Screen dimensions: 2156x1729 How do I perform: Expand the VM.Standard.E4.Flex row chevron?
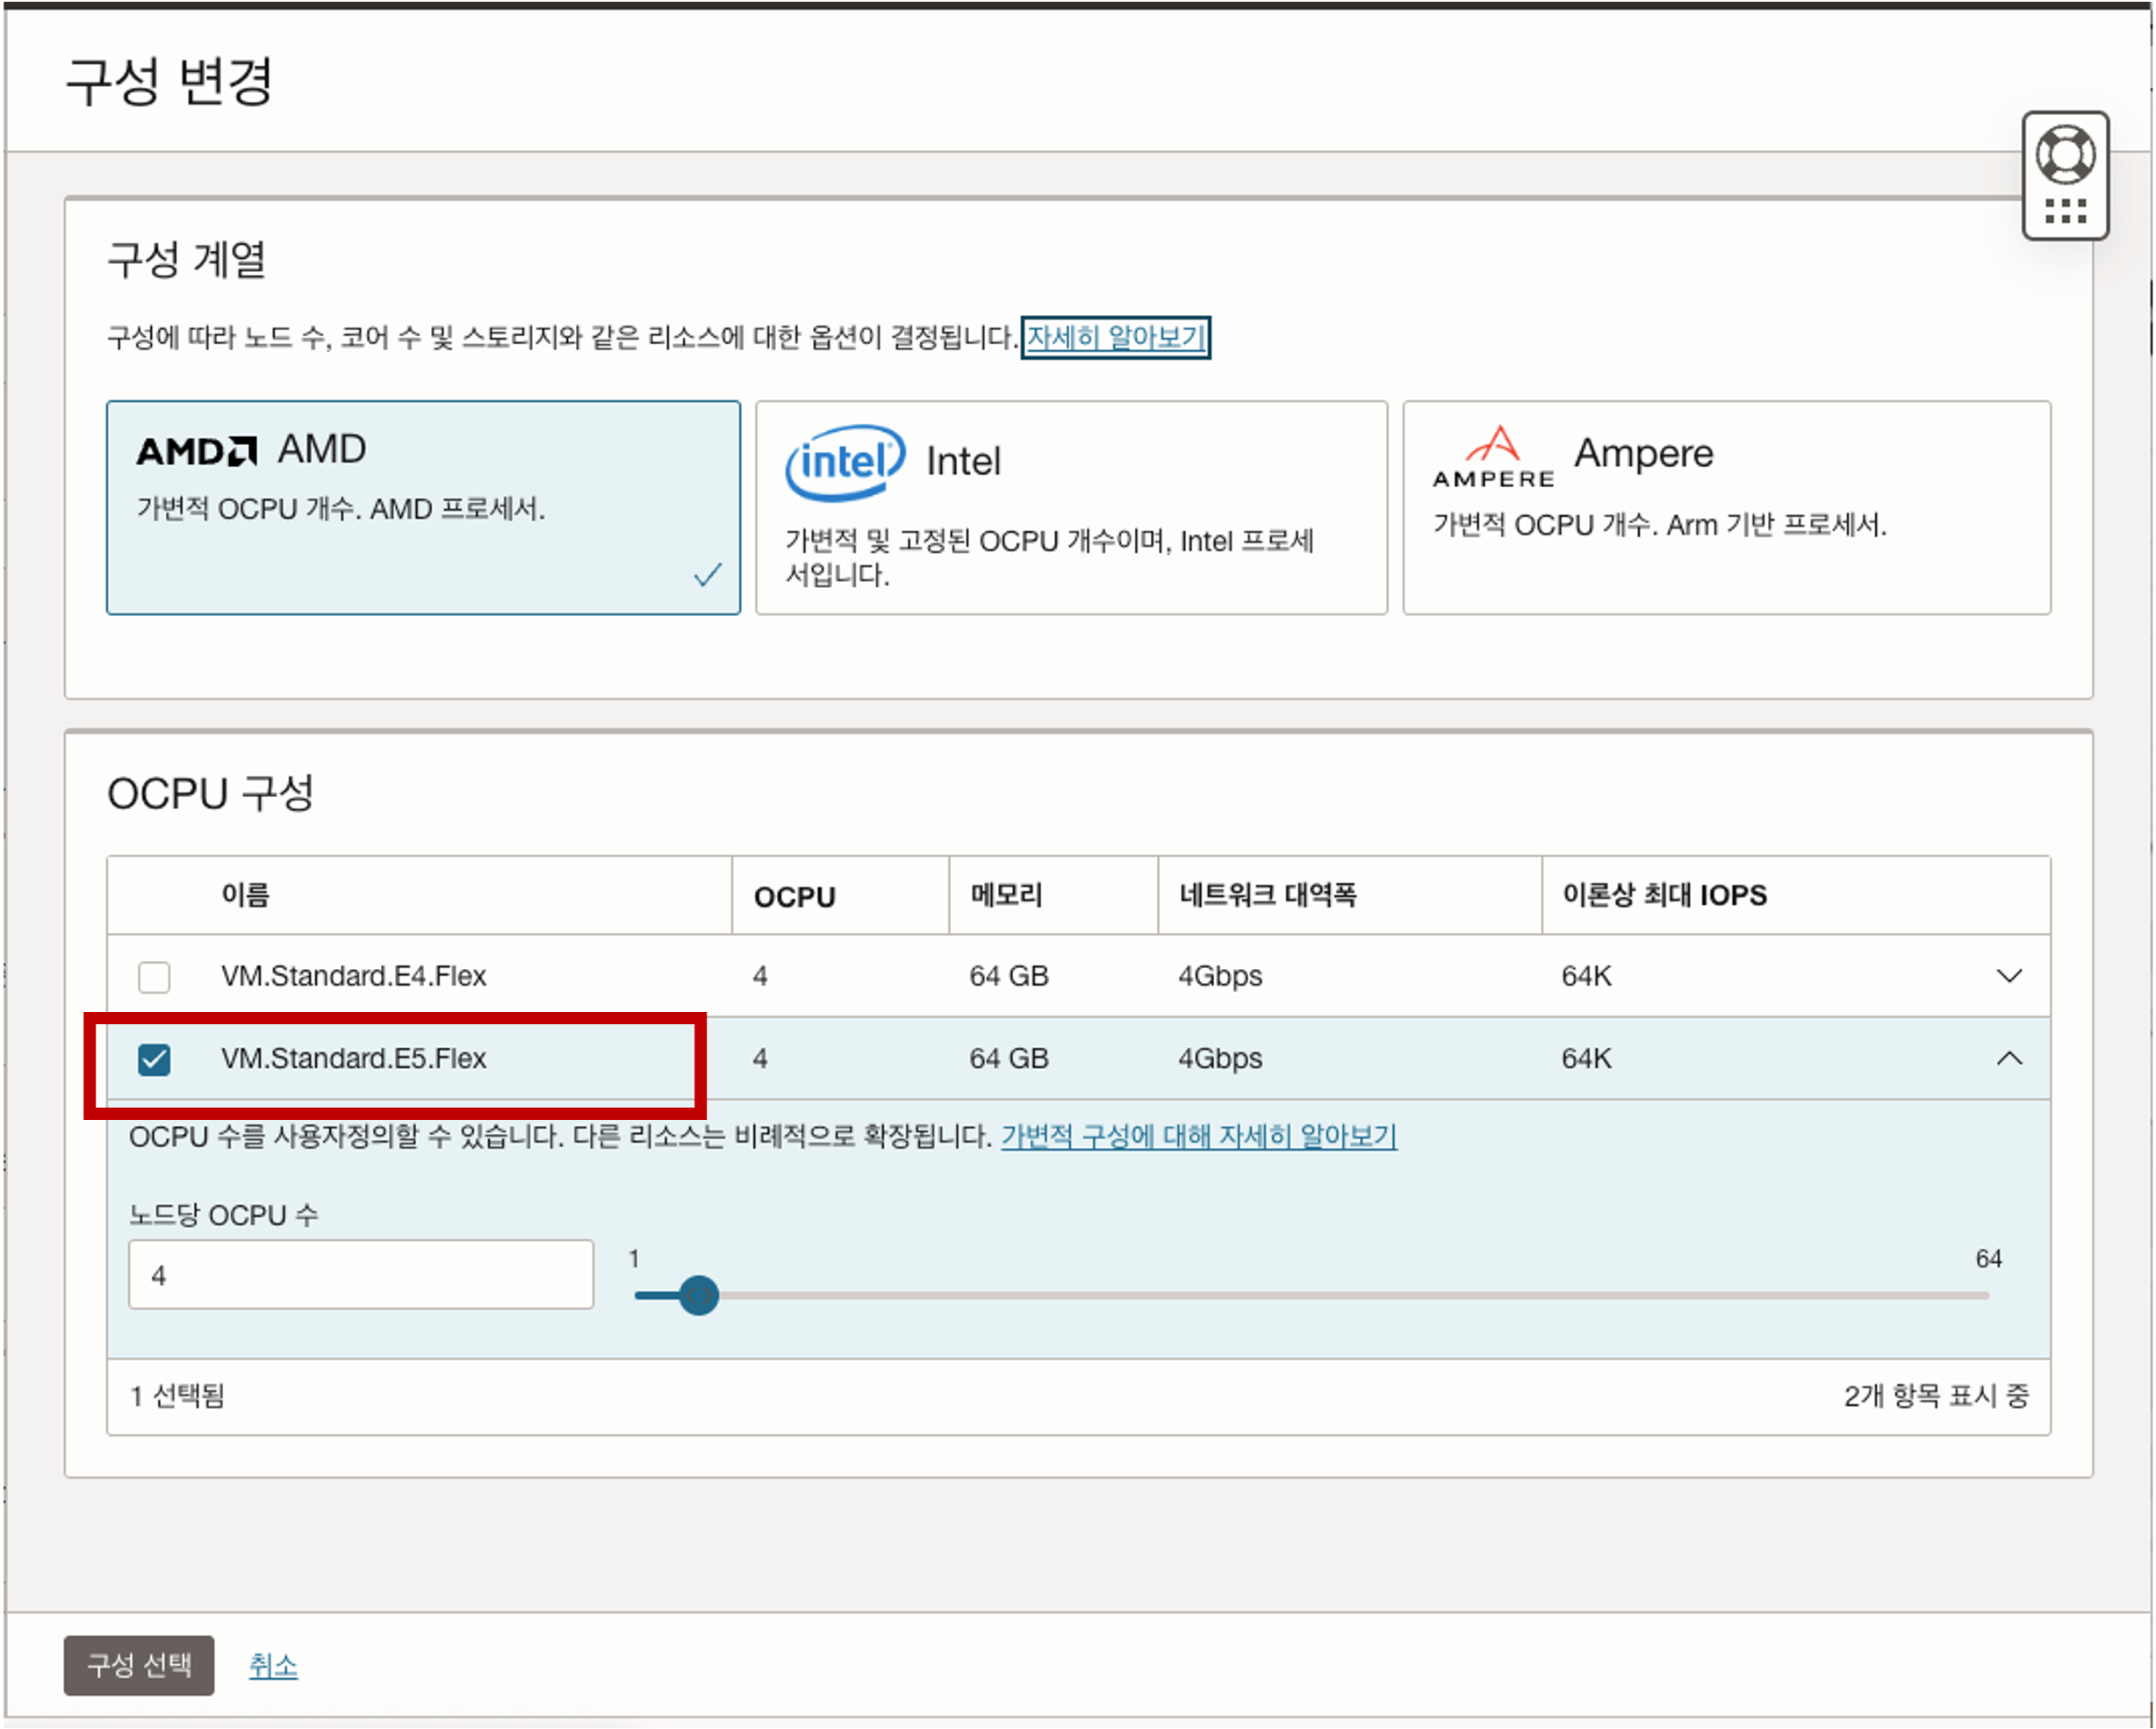[2008, 976]
